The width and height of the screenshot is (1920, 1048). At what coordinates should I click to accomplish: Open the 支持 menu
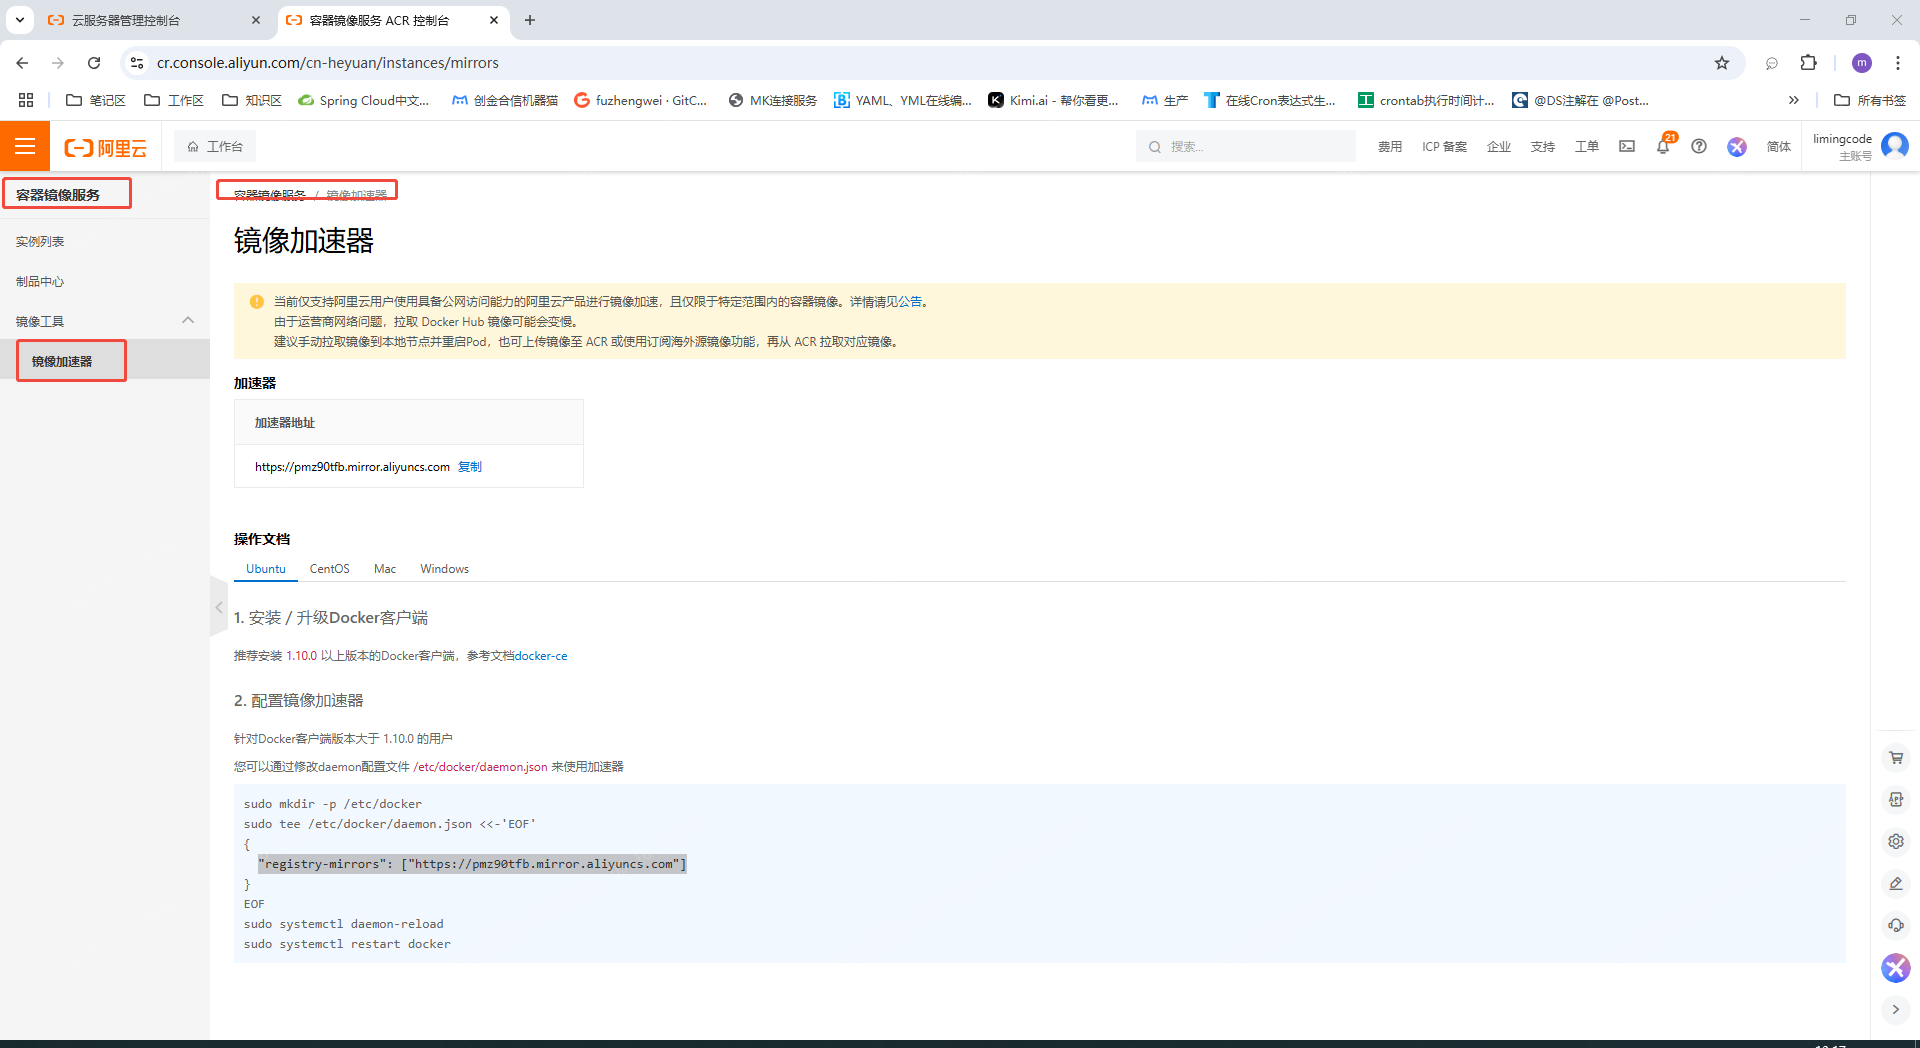pyautogui.click(x=1542, y=146)
